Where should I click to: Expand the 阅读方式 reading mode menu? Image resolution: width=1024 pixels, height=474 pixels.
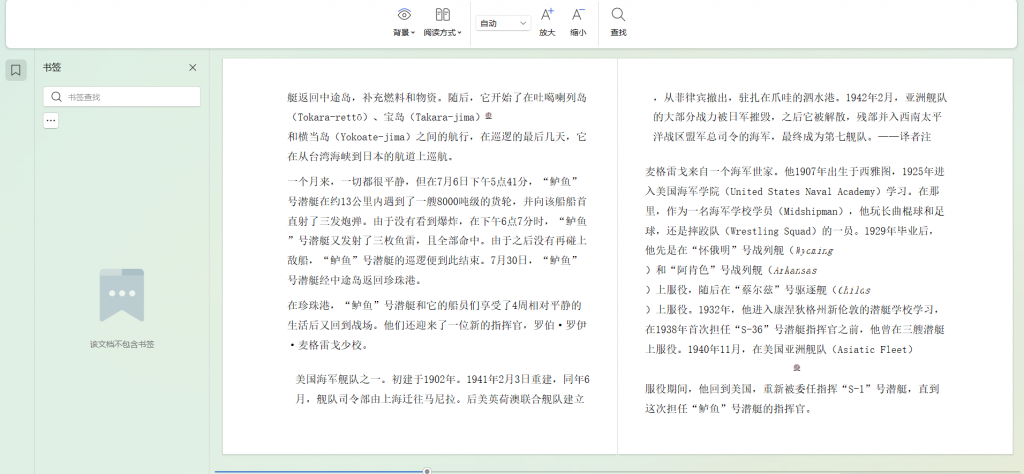click(x=442, y=22)
